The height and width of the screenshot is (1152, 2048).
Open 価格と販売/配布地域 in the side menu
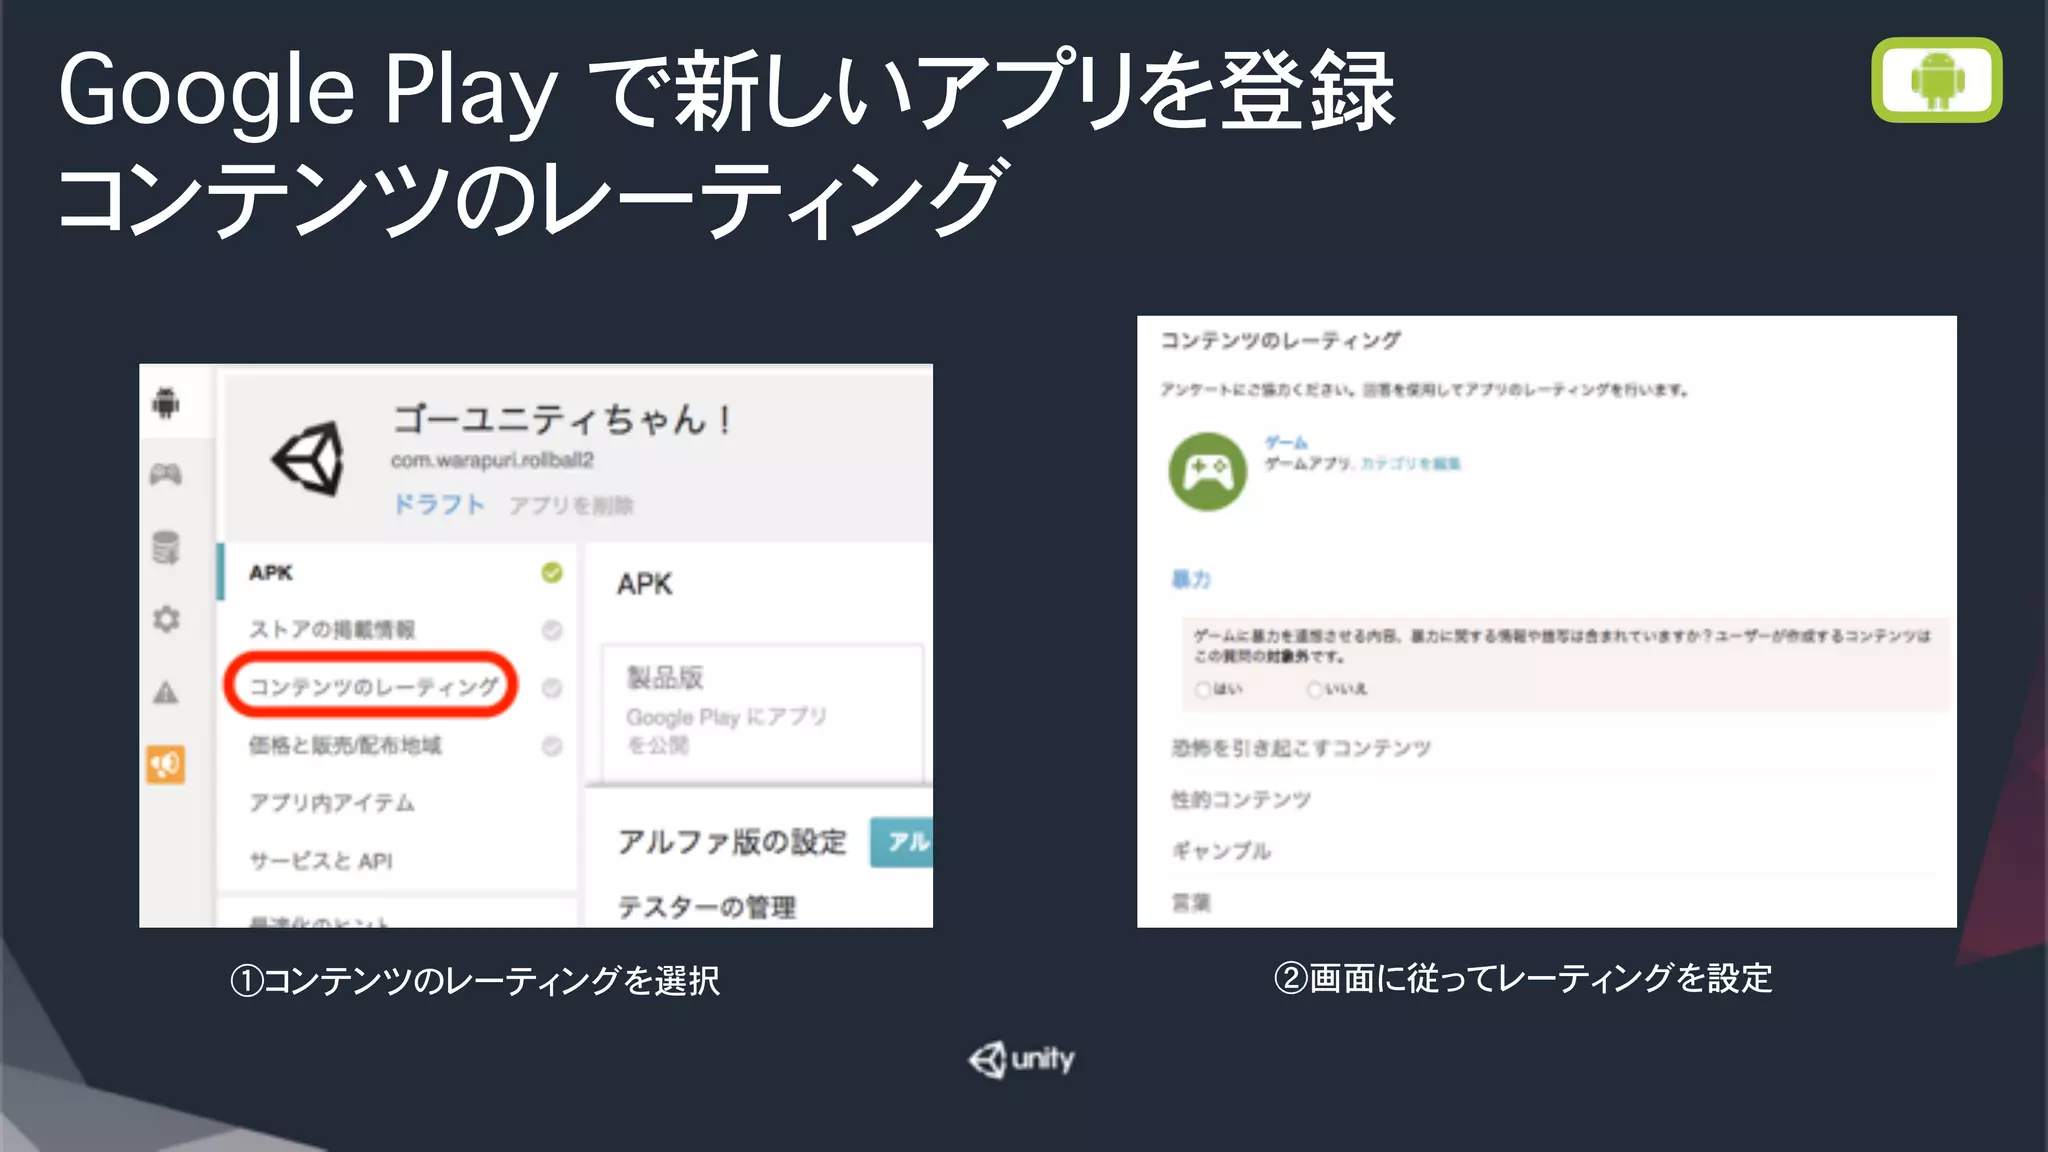pos(345,745)
